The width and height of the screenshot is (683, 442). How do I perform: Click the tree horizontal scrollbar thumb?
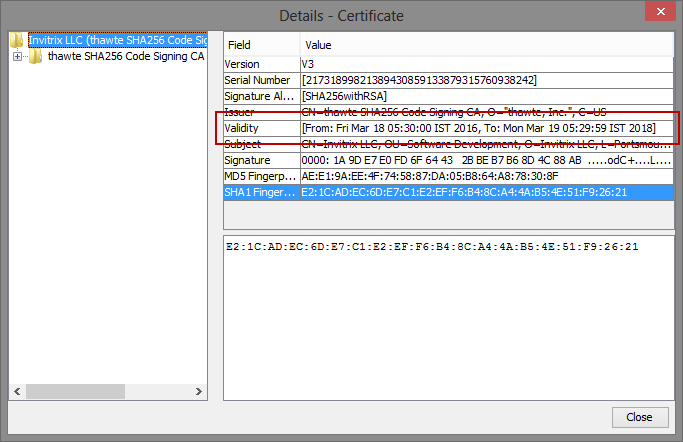[75, 391]
